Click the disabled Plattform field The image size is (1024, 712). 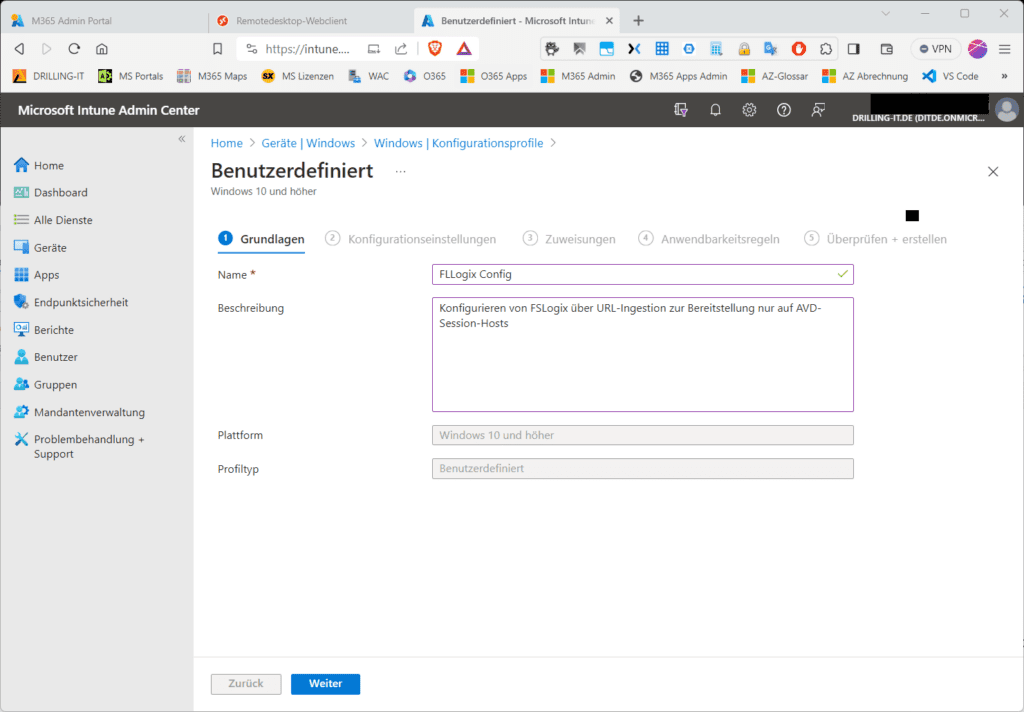tap(643, 435)
